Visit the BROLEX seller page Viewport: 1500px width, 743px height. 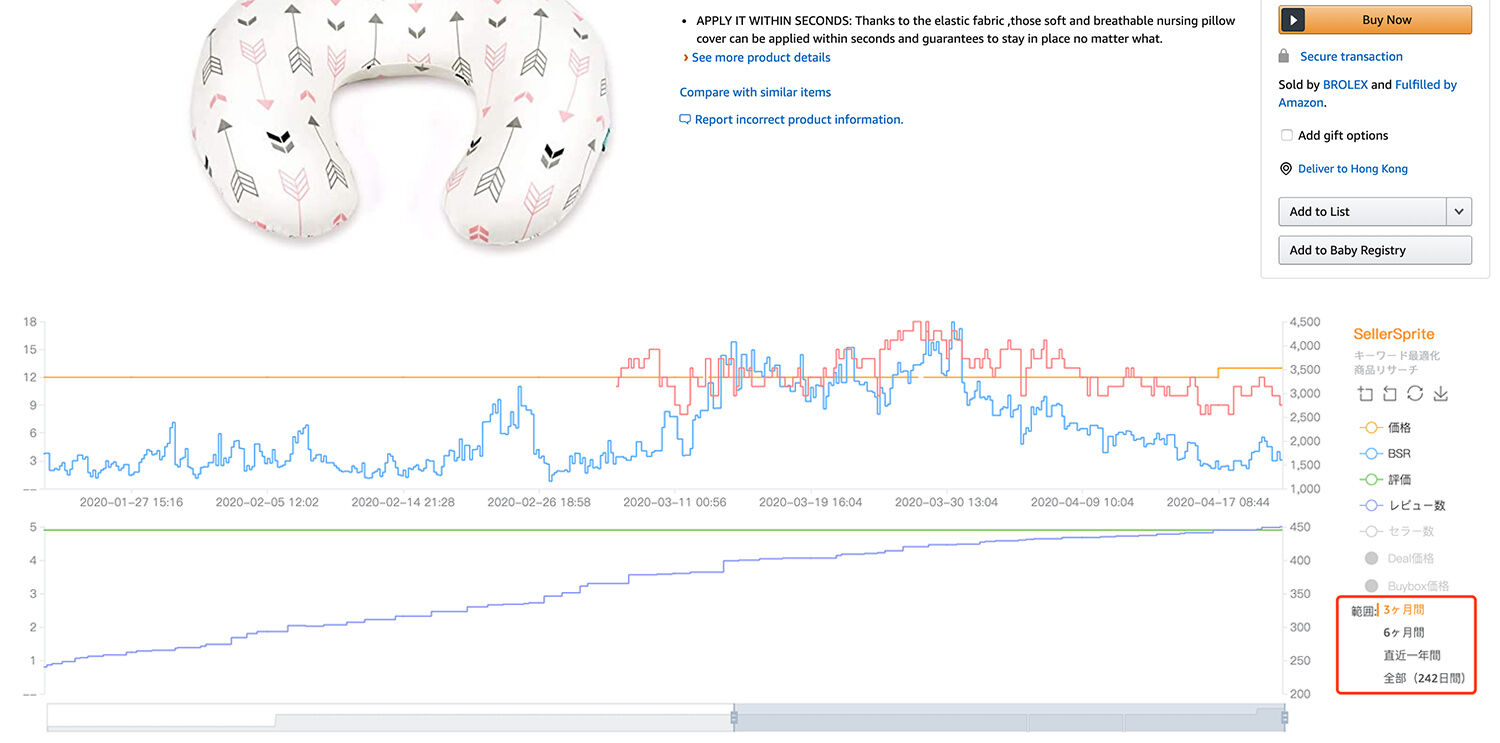(x=1345, y=85)
